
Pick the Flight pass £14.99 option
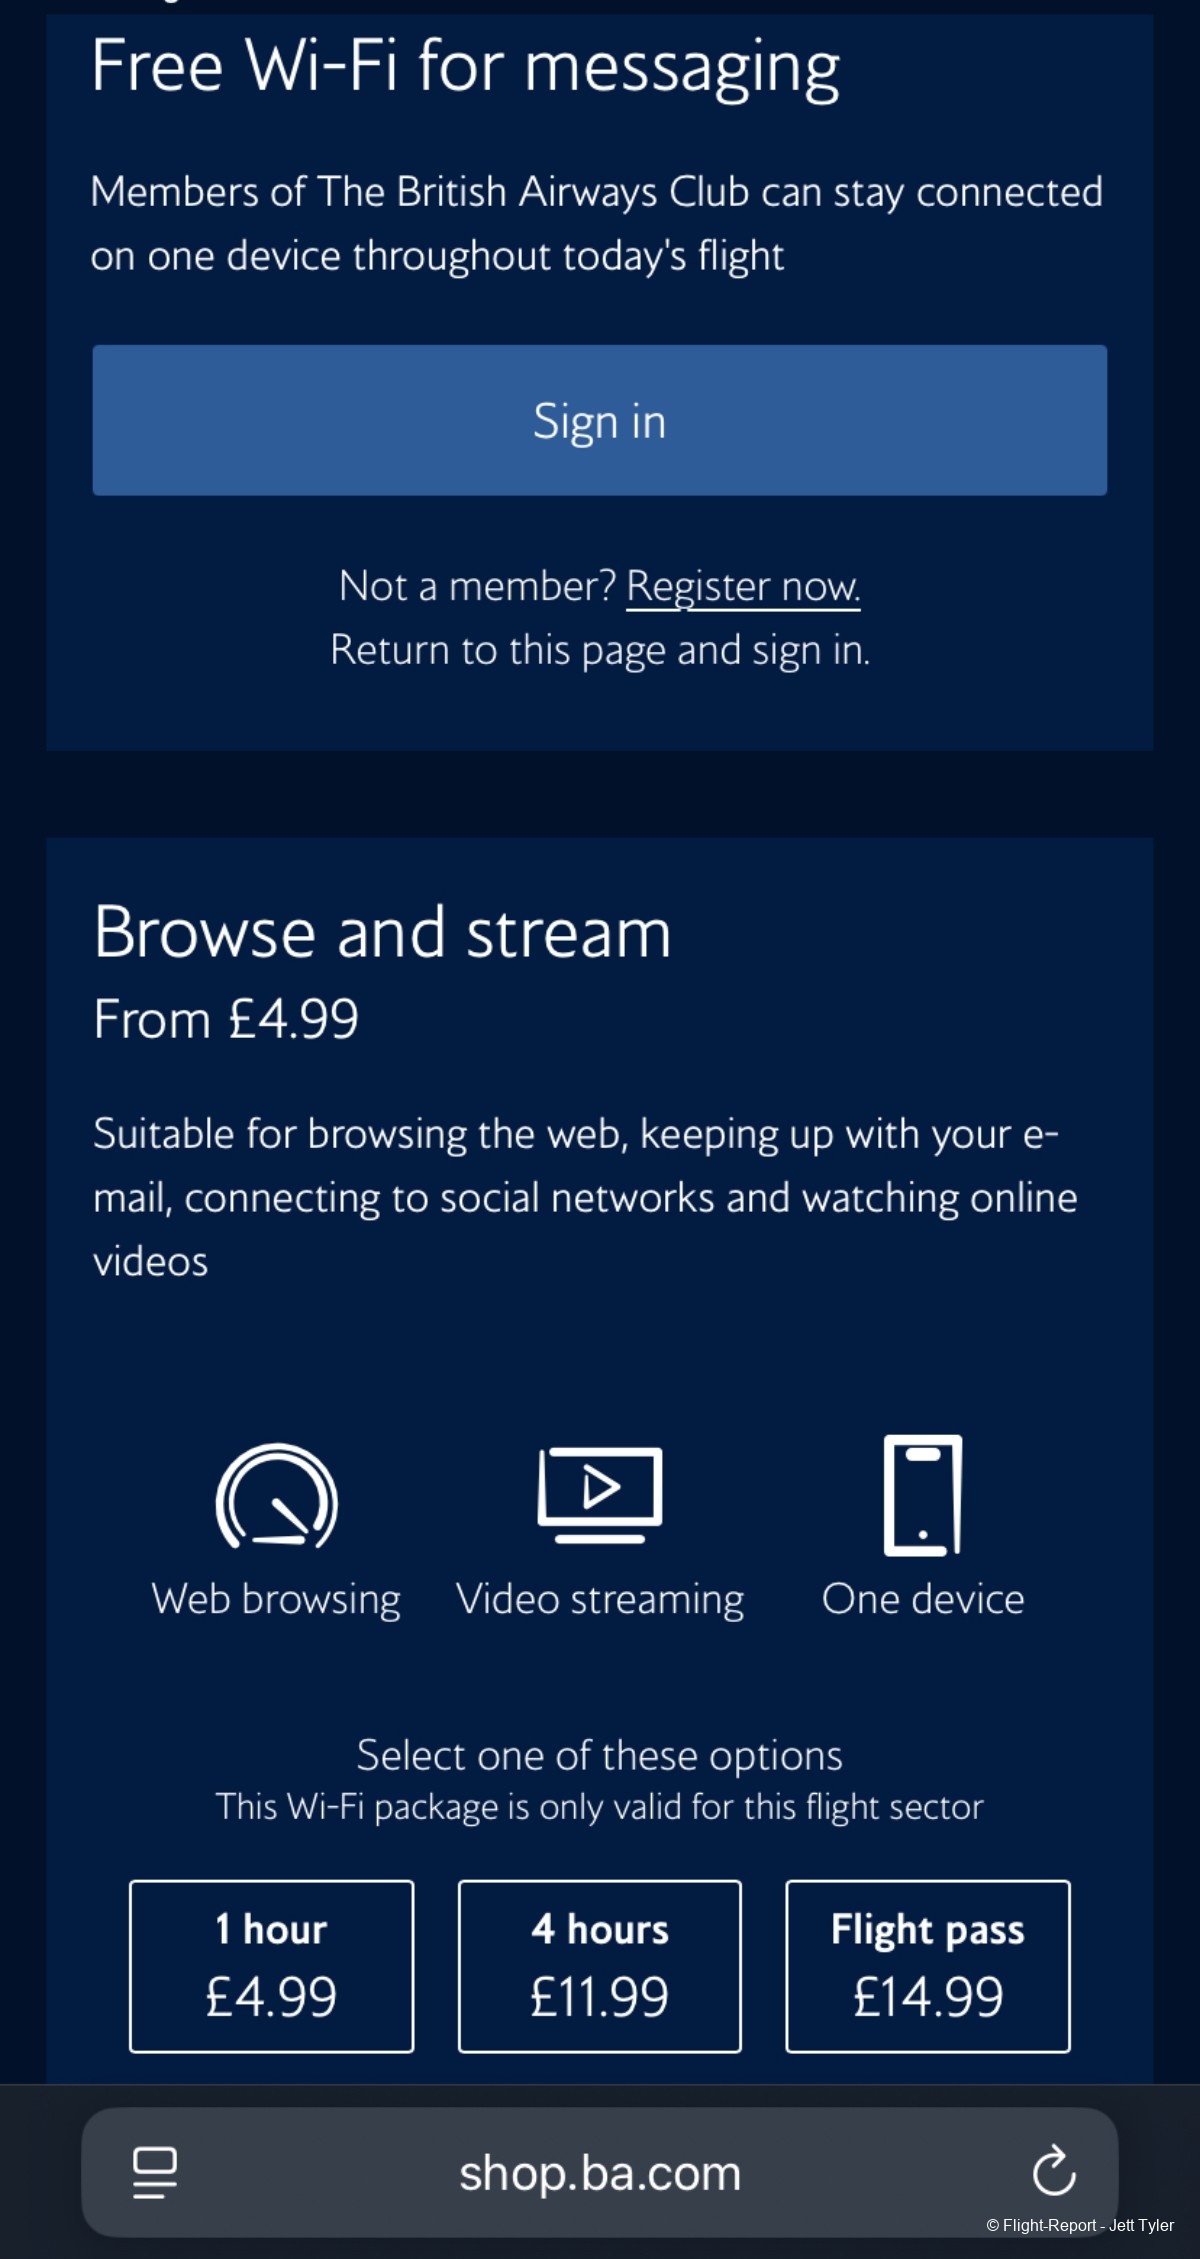tap(928, 1966)
